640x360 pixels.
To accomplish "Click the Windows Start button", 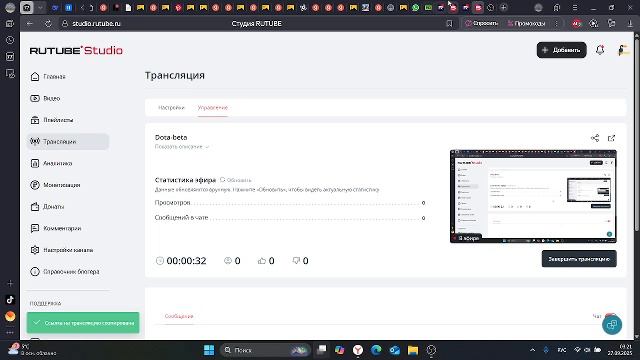I will coord(209,350).
